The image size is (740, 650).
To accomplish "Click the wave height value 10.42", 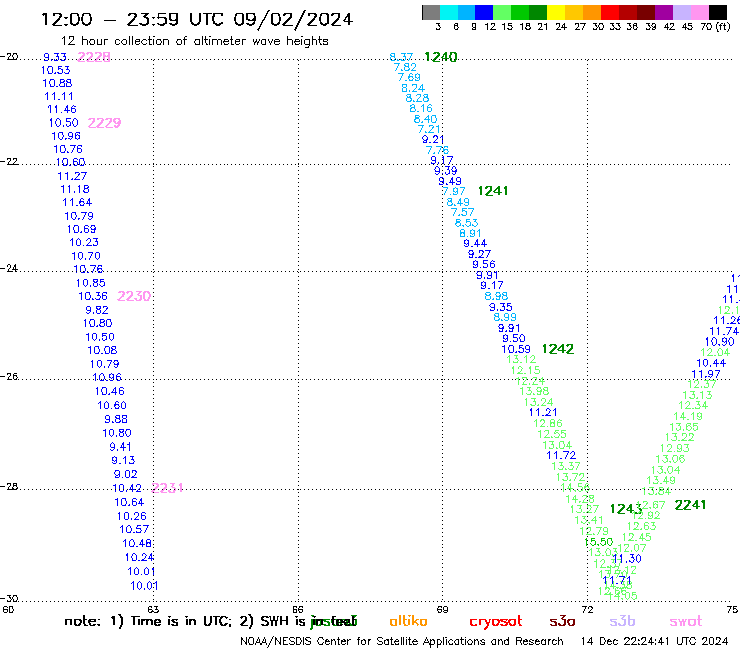I will [127, 488].
